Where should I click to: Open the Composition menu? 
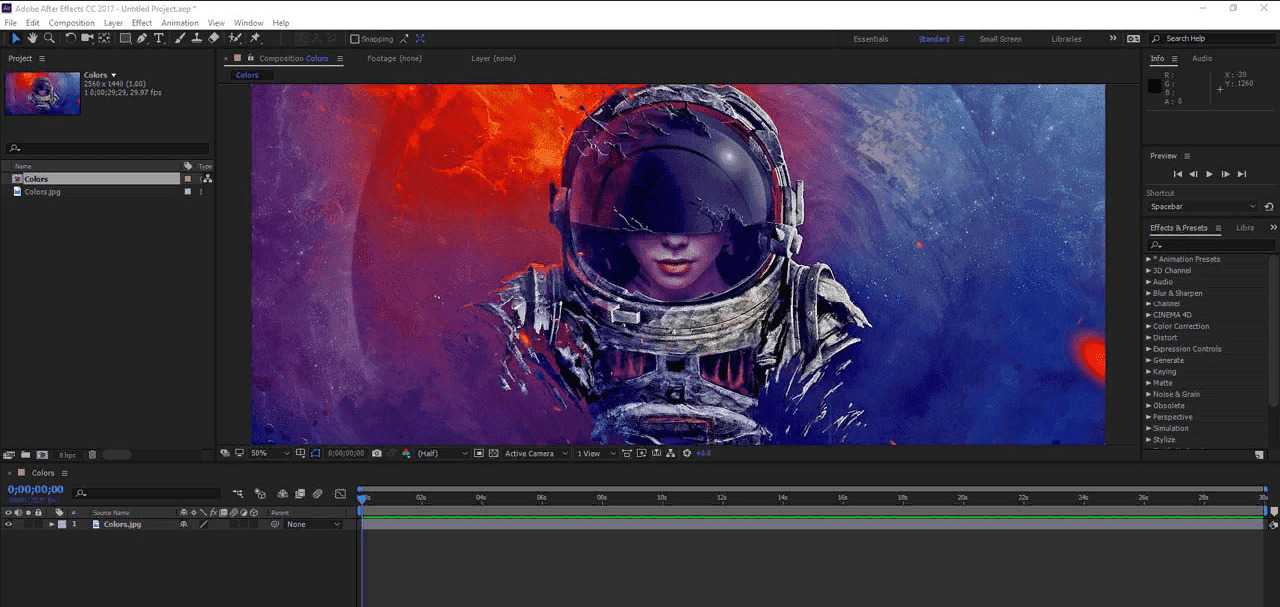click(71, 23)
